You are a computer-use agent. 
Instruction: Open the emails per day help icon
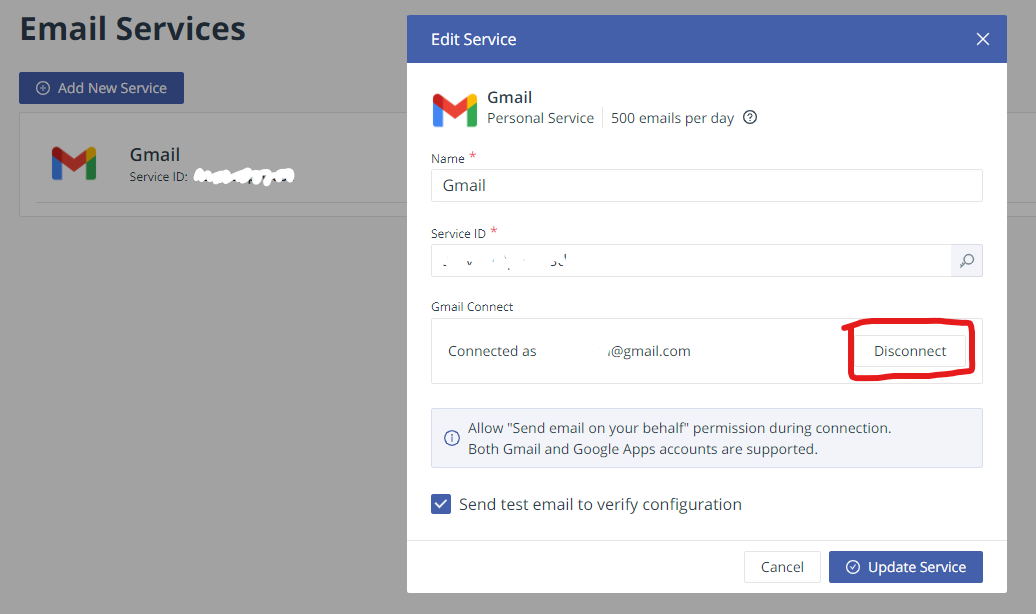coord(750,118)
